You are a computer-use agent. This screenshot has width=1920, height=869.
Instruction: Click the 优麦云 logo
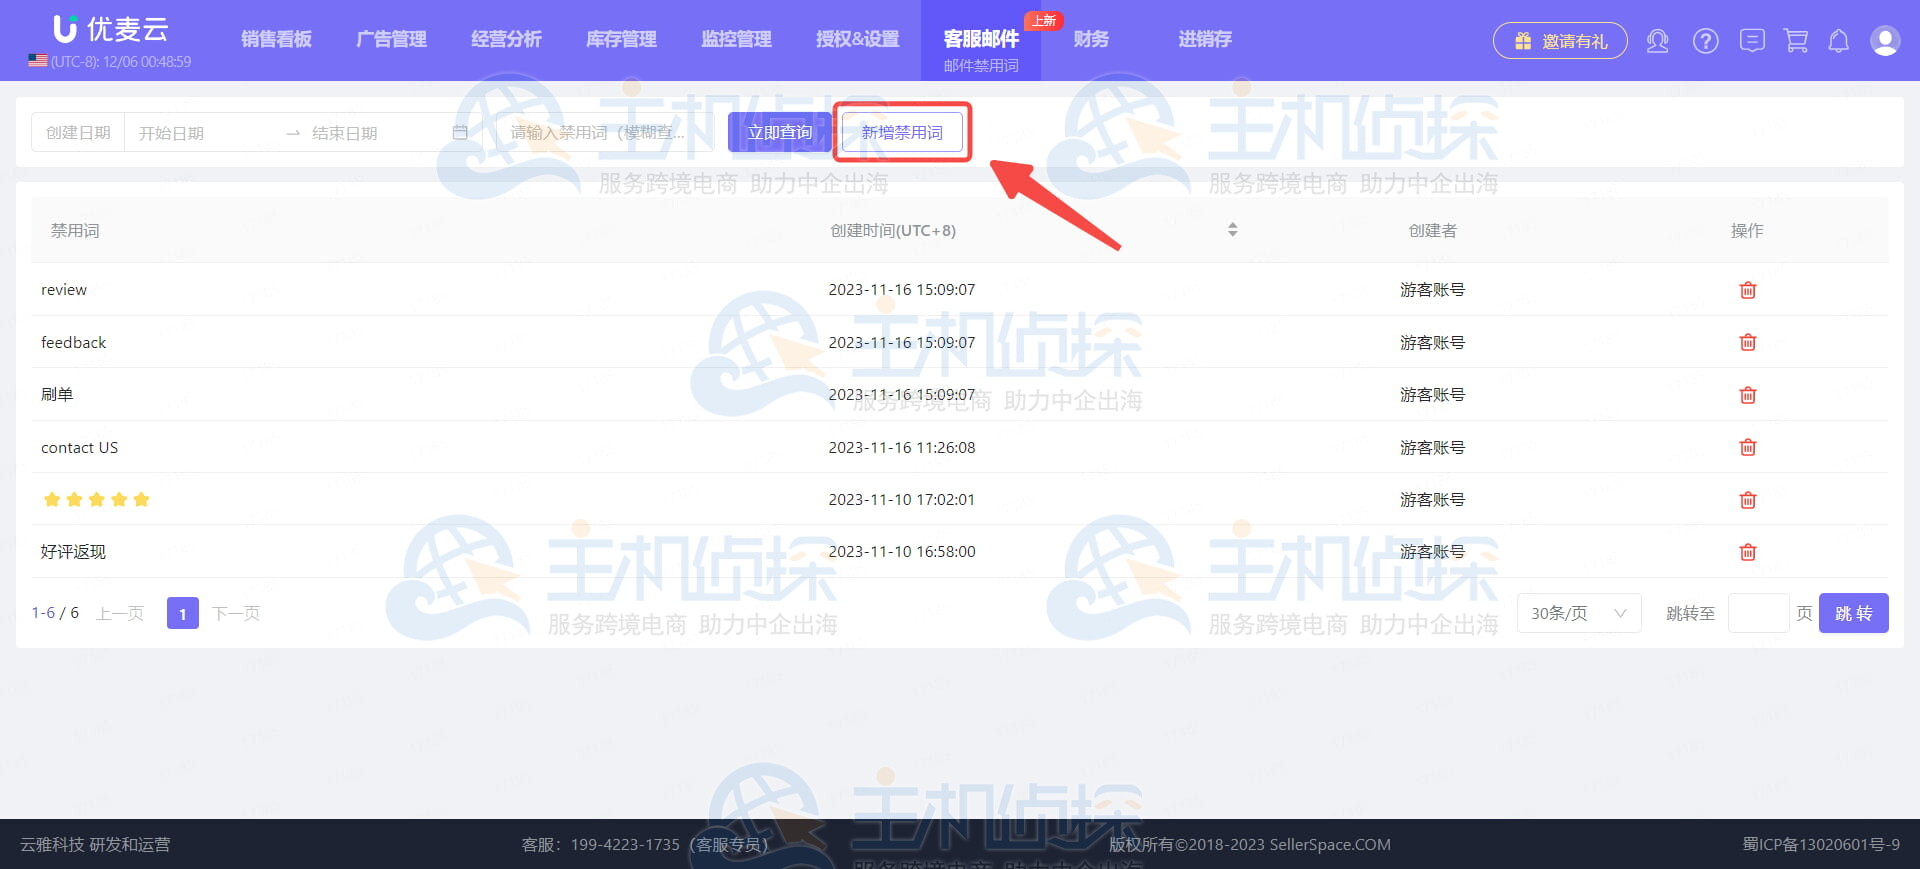110,29
